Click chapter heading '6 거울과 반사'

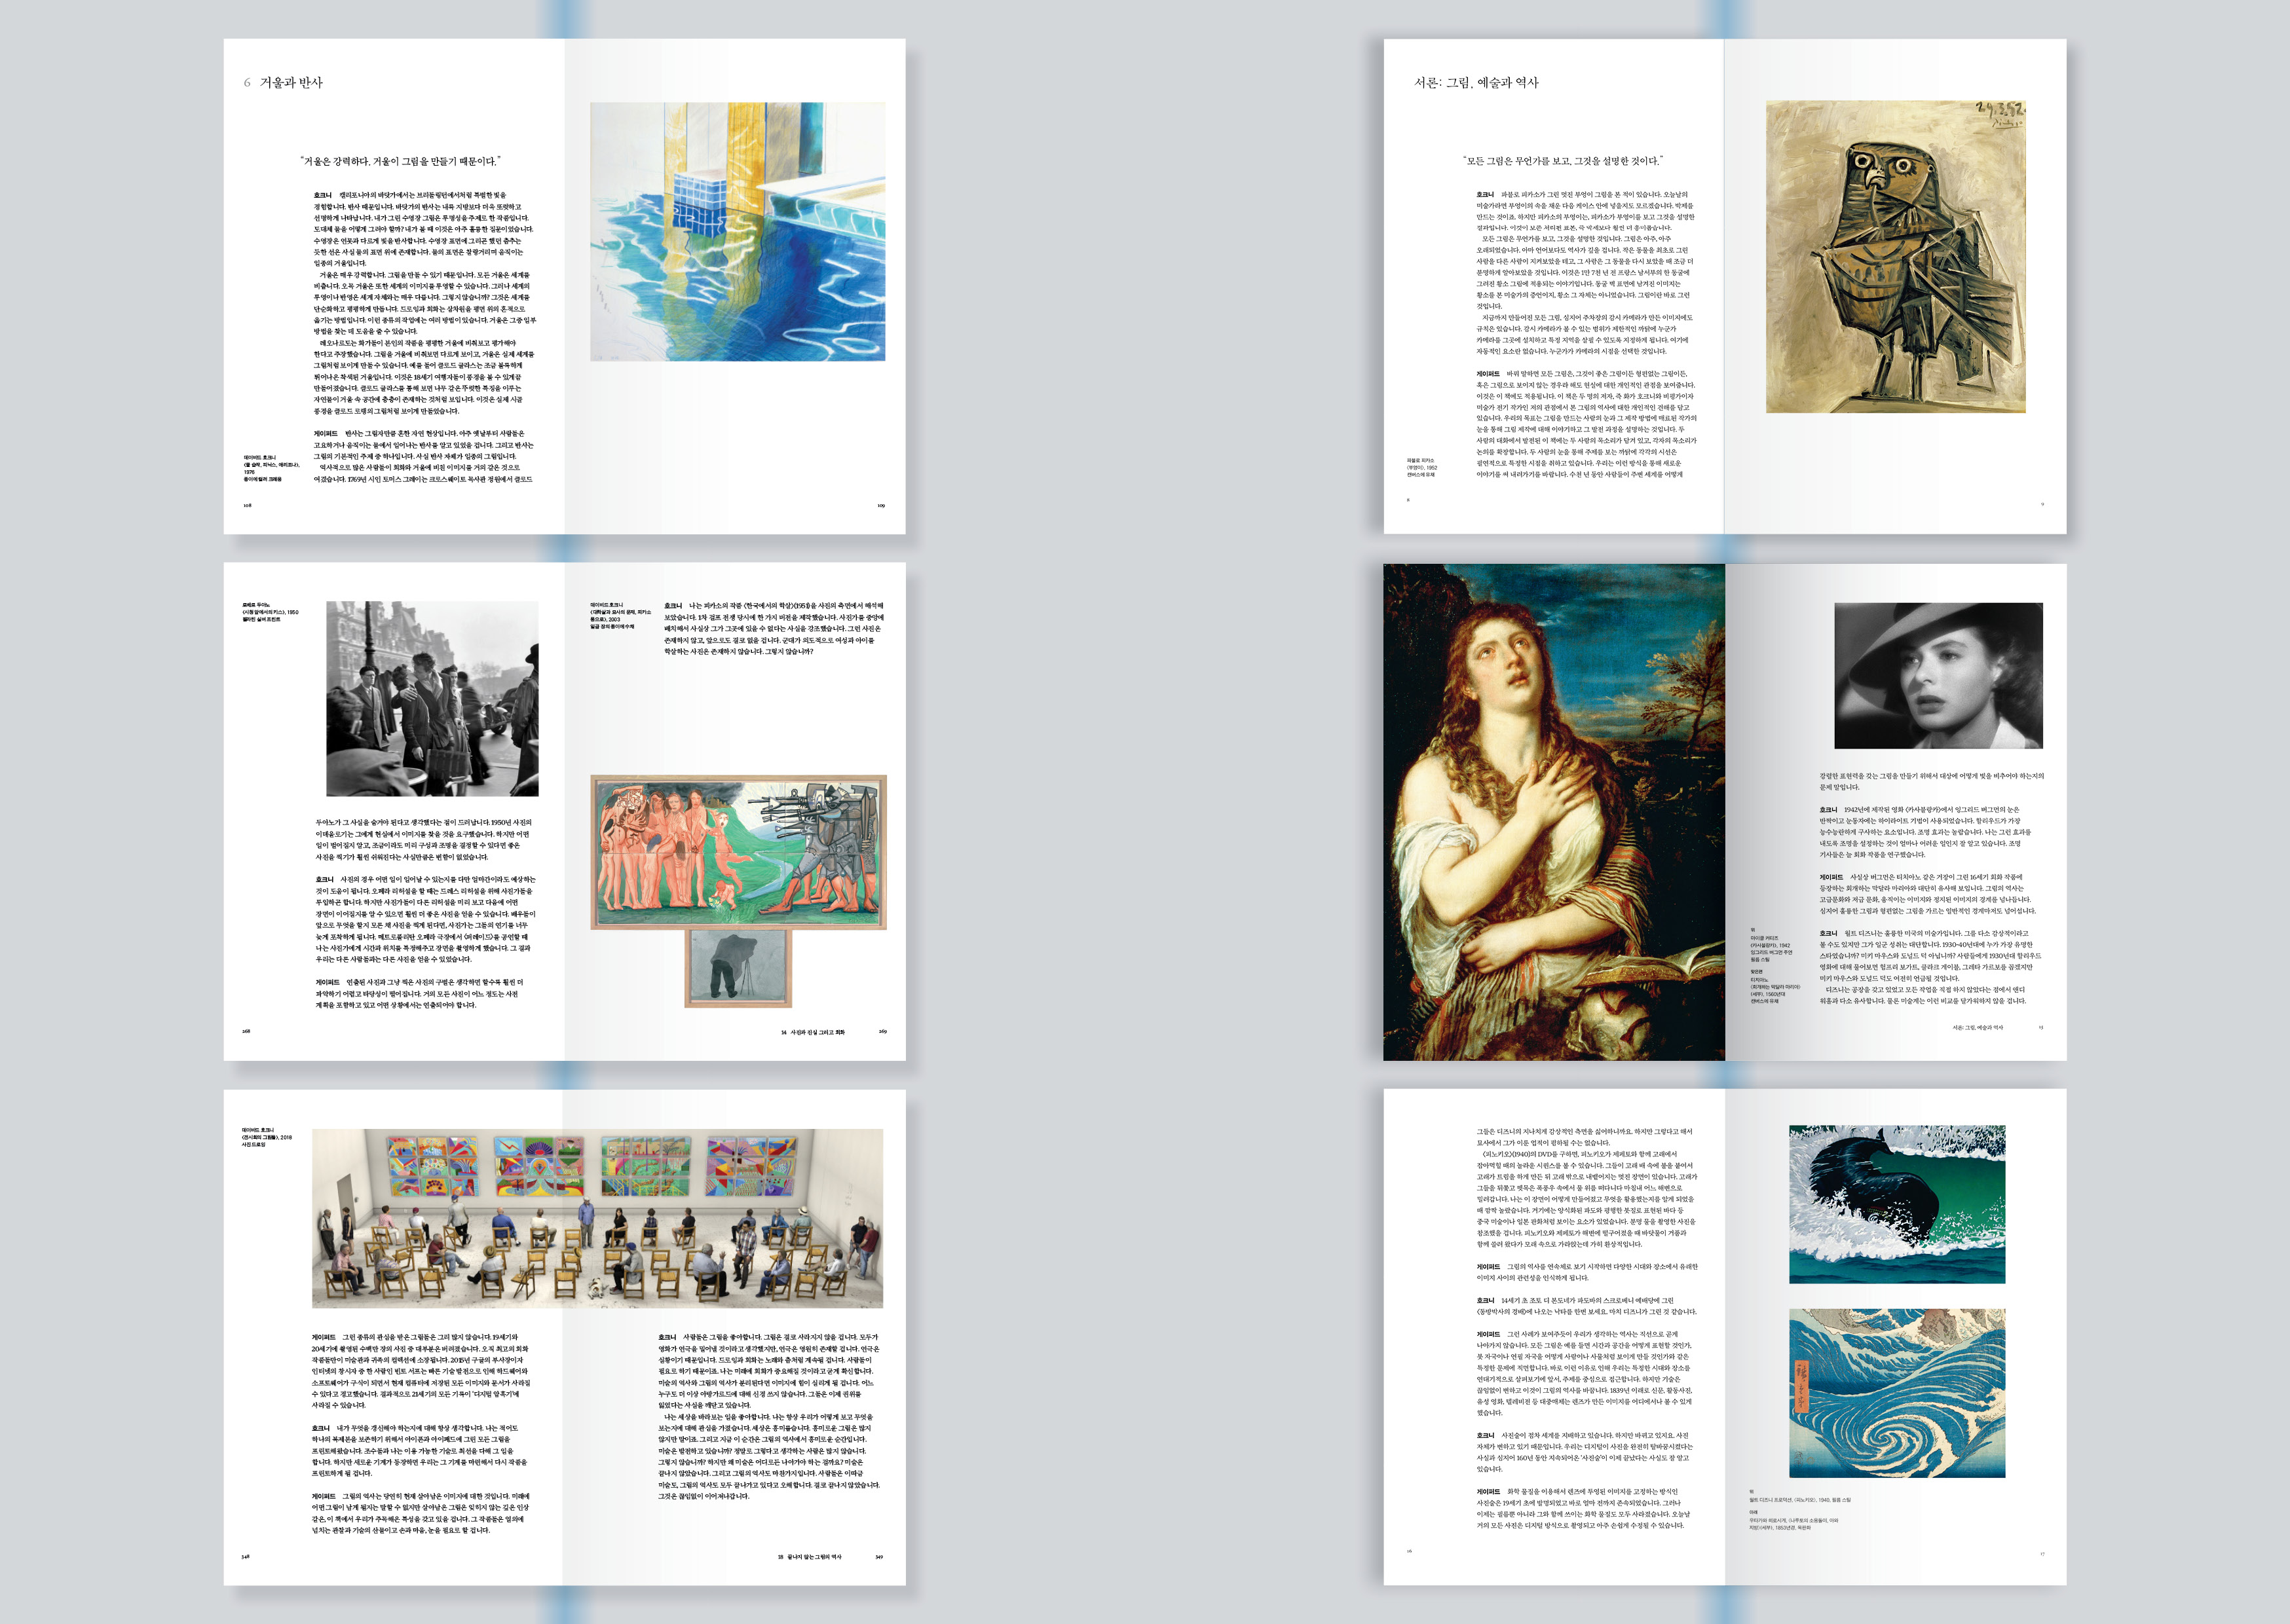[283, 83]
